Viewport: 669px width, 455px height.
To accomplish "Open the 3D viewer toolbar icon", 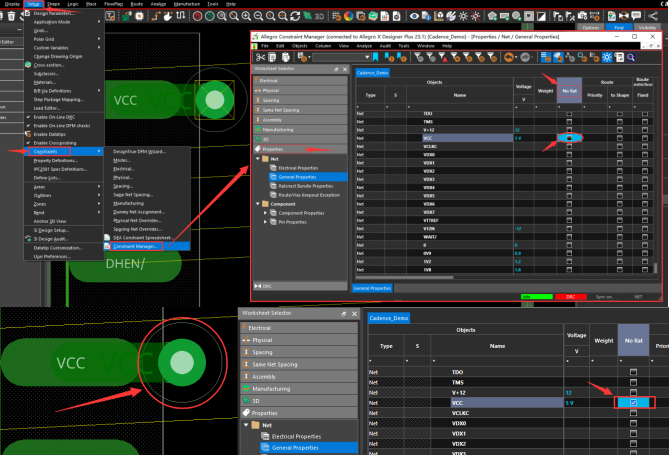I will (319, 16).
